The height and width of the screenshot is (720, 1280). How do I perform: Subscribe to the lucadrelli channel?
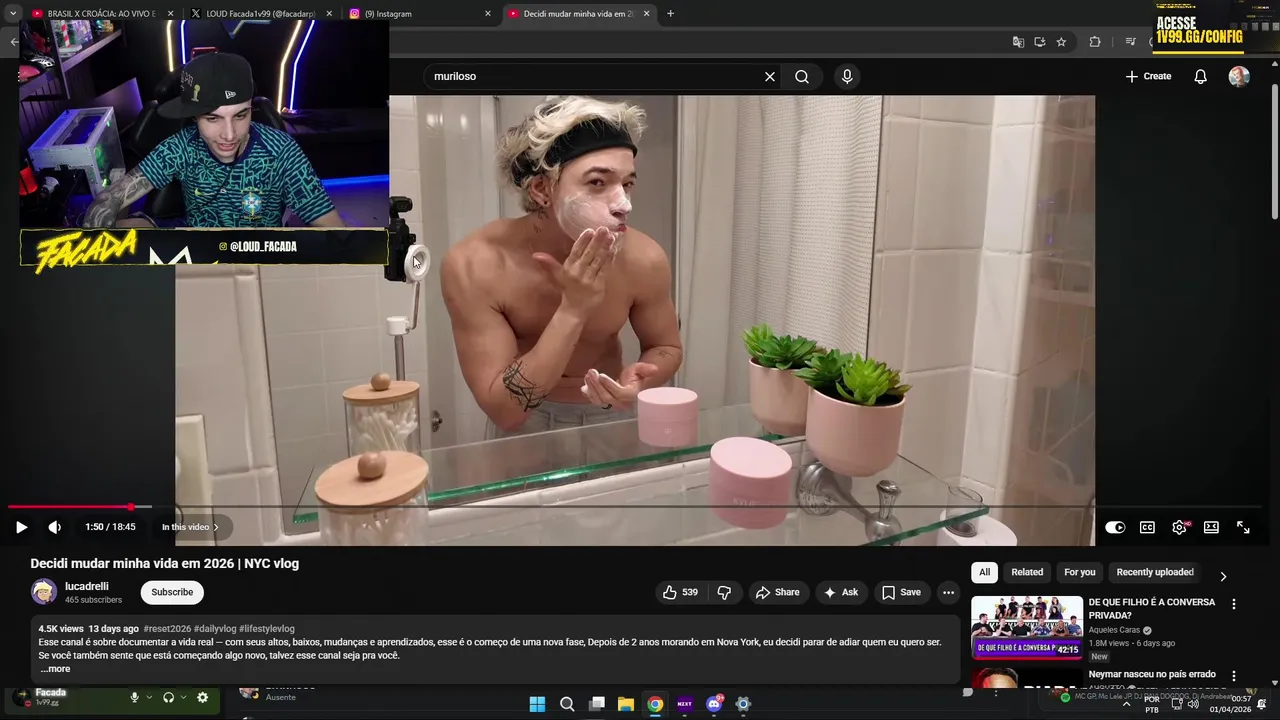pyautogui.click(x=172, y=592)
